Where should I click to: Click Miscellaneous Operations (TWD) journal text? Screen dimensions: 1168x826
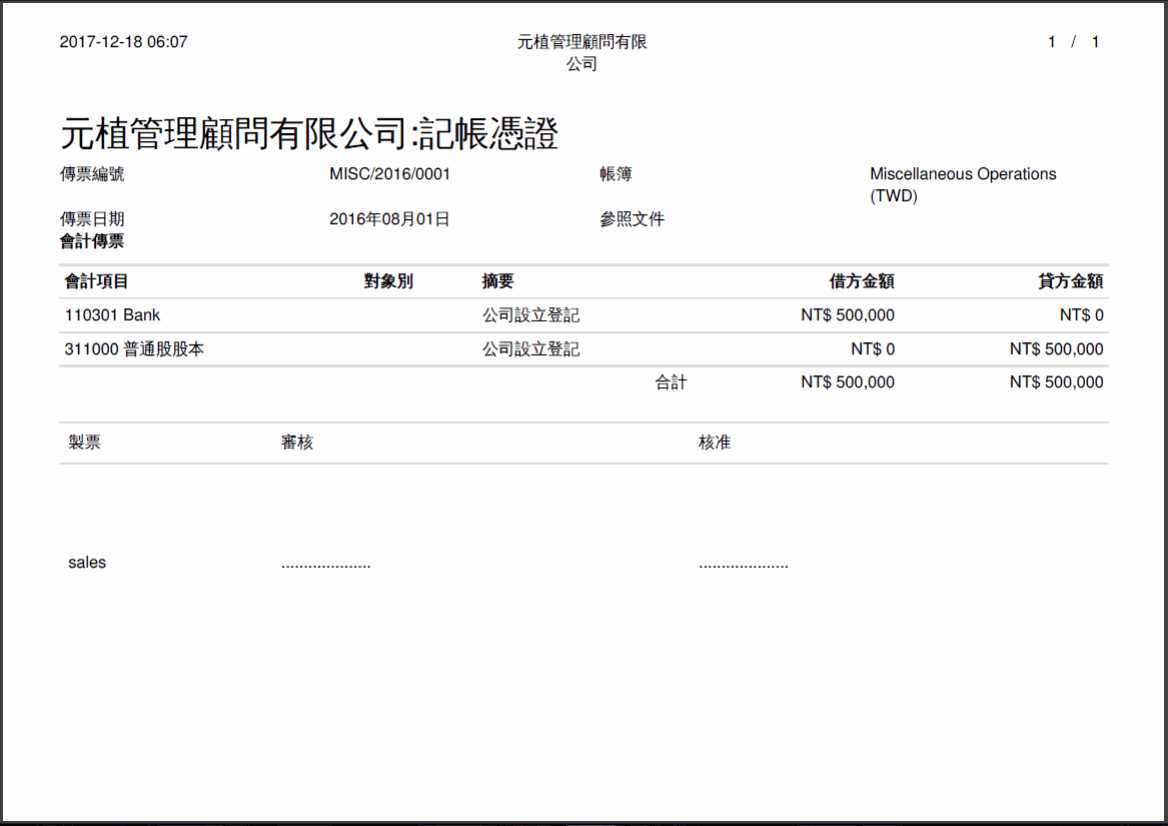[x=962, y=185]
